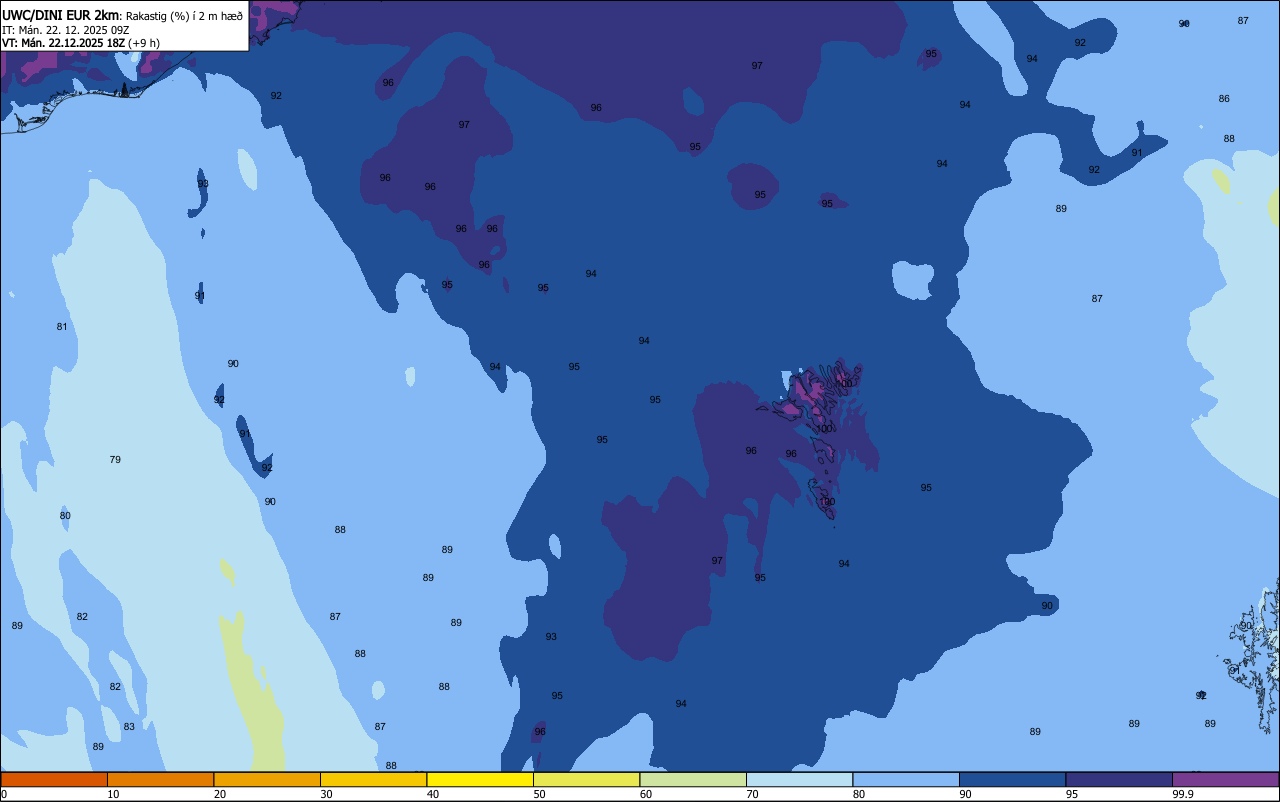The width and height of the screenshot is (1280, 802).
Task: Click the legend tick label "99.9"
Action: (x=1183, y=794)
